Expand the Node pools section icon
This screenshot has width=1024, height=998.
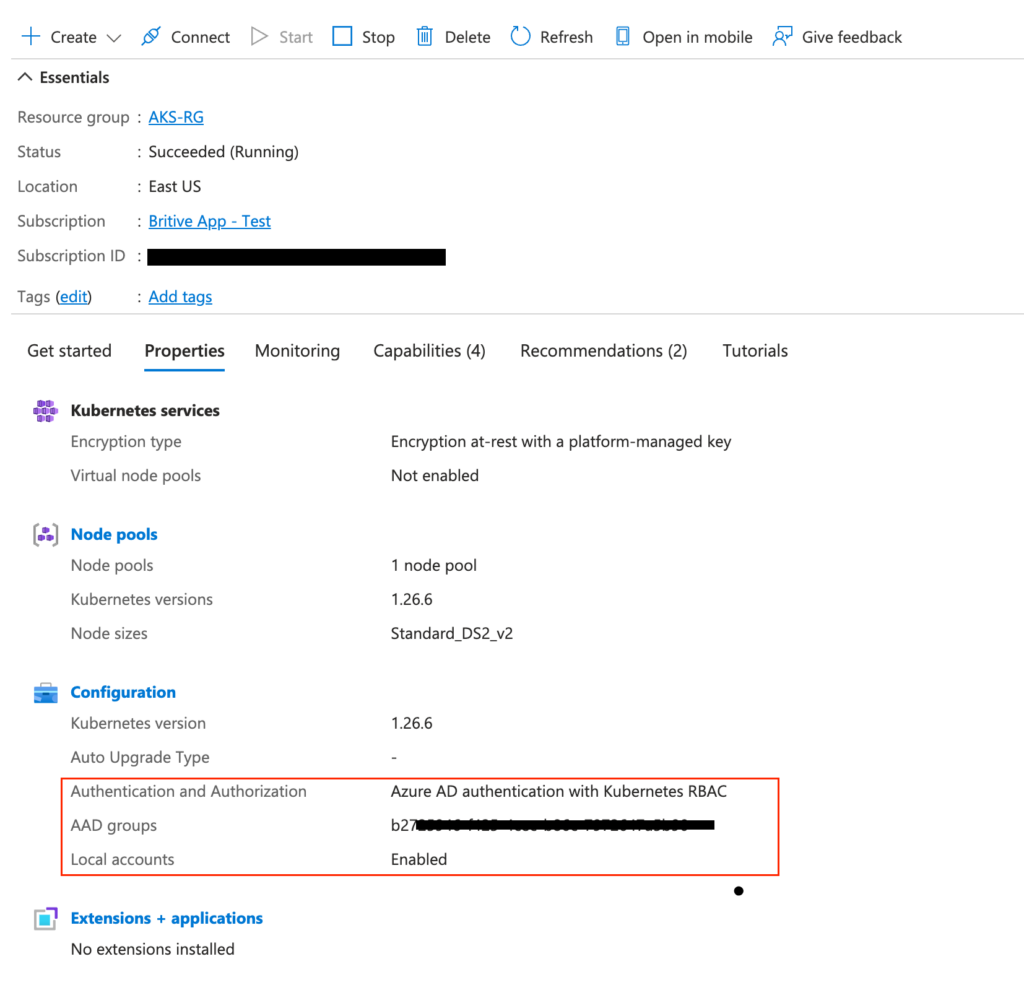point(45,534)
